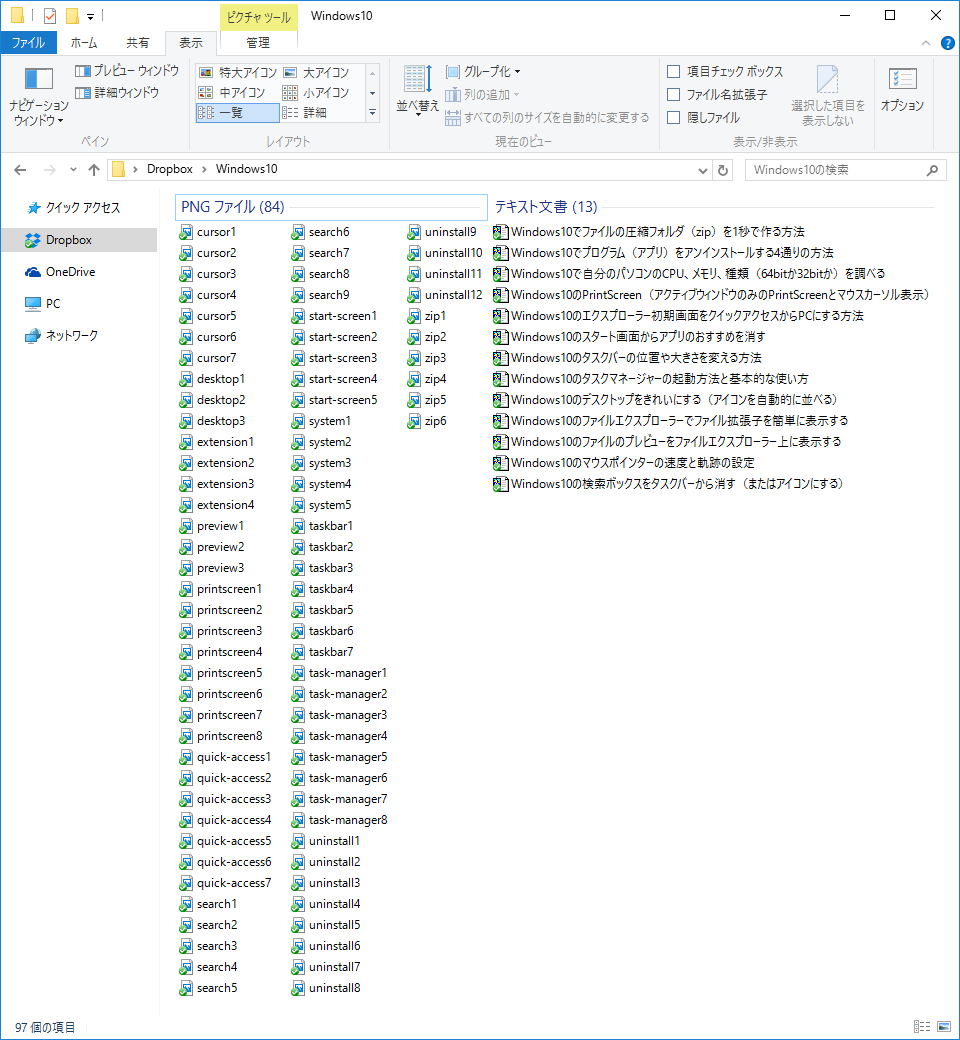Click the Up arrow navigation button
The width and height of the screenshot is (960, 1040).
(93, 170)
